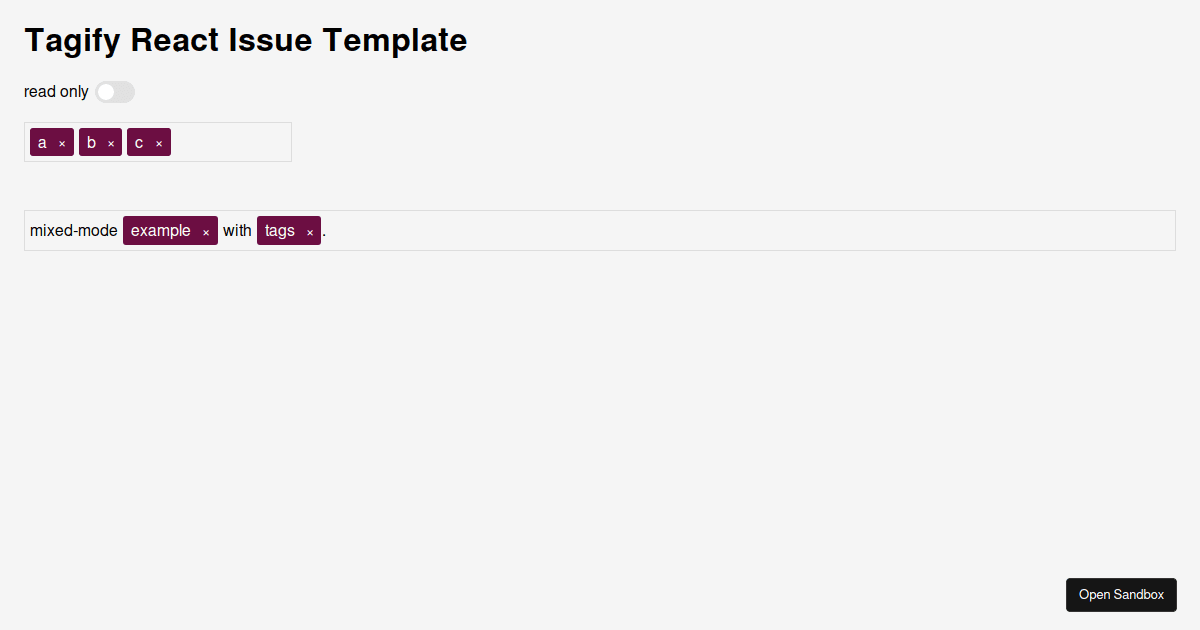The height and width of the screenshot is (630, 1200).
Task: Select the "tags" tag pill
Action: point(278,230)
